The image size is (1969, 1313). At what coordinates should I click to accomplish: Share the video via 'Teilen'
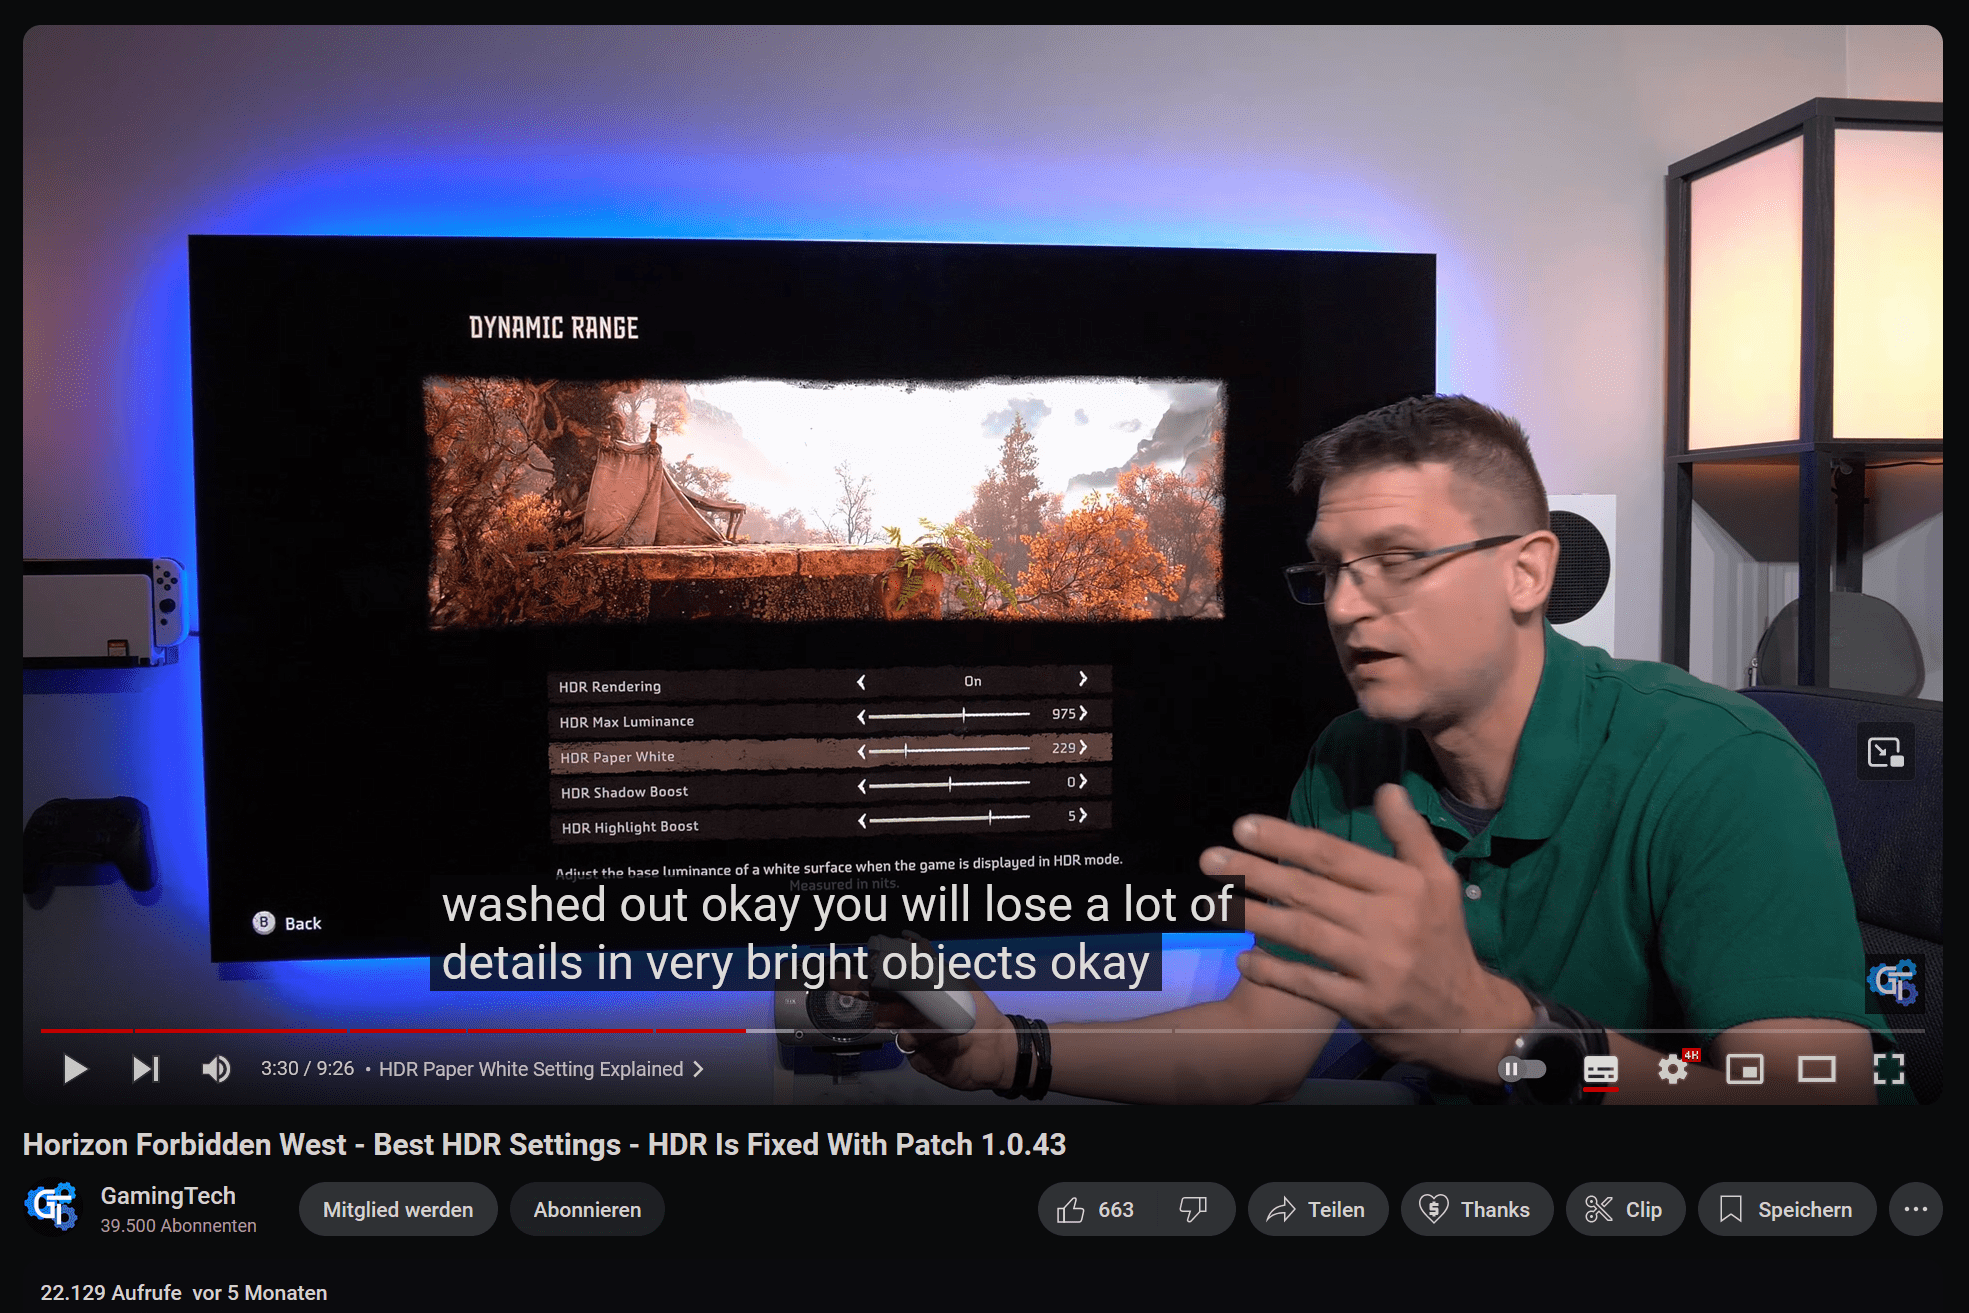point(1318,1209)
